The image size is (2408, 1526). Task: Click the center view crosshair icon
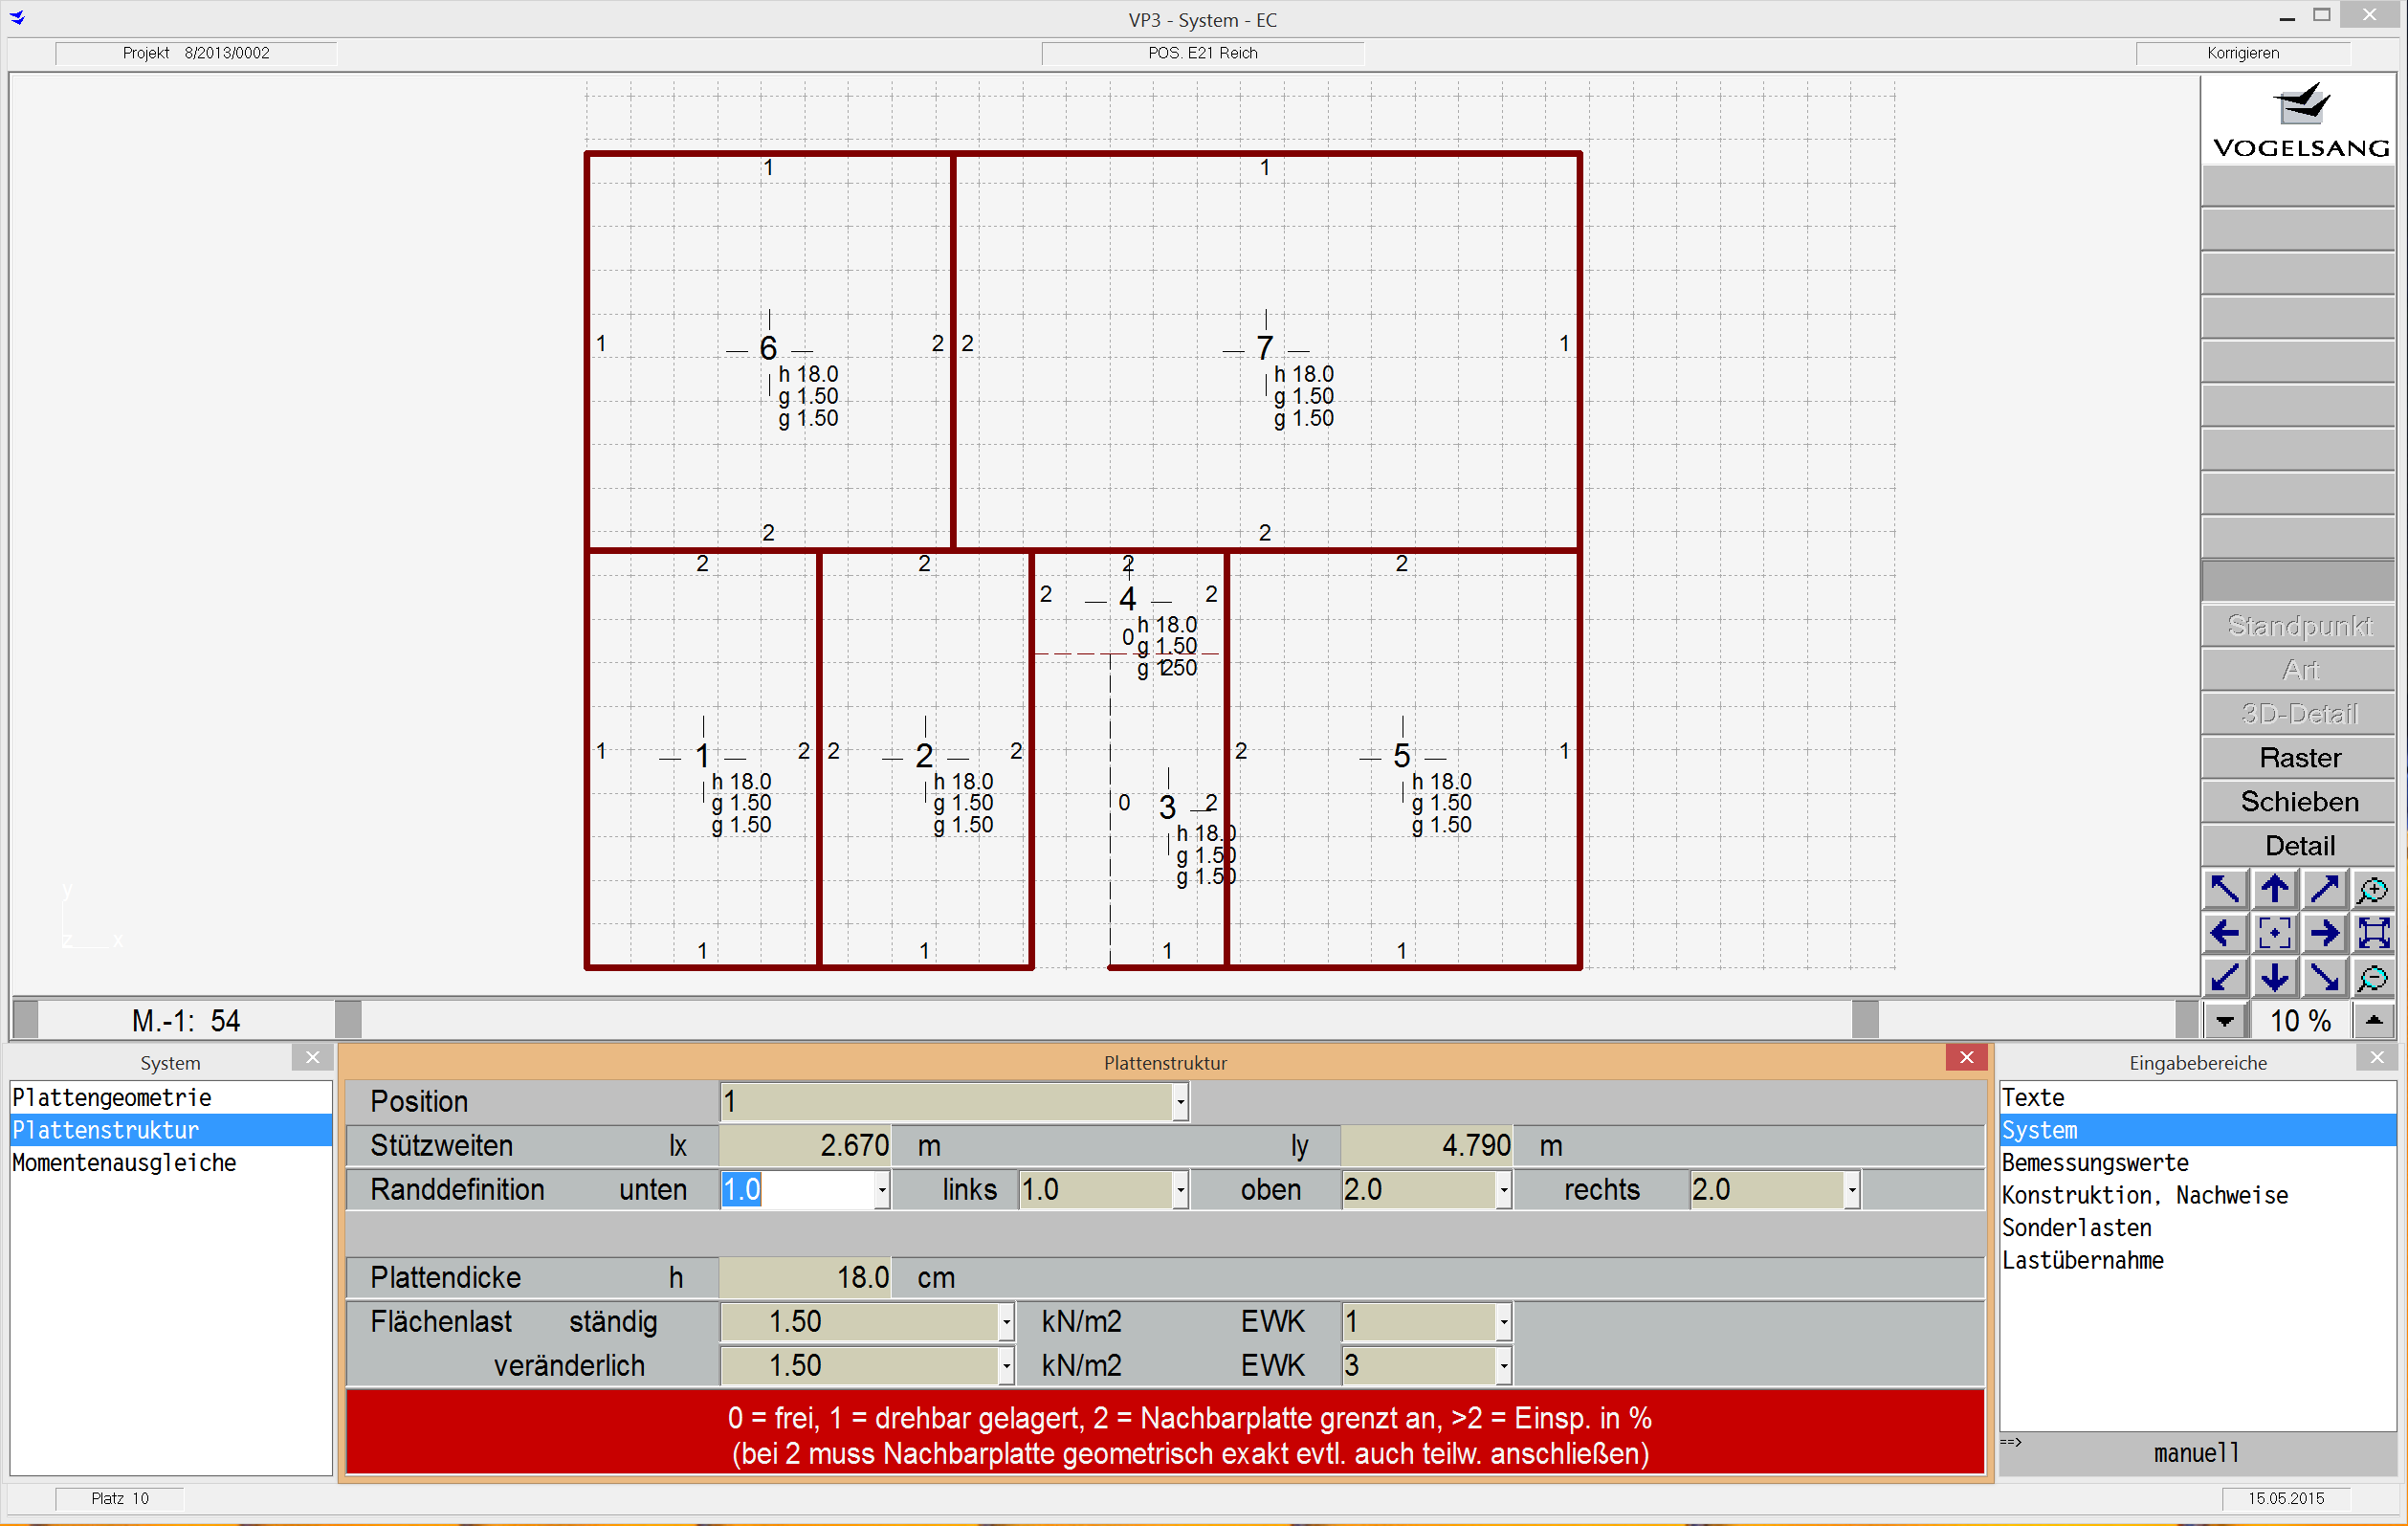tap(2274, 934)
